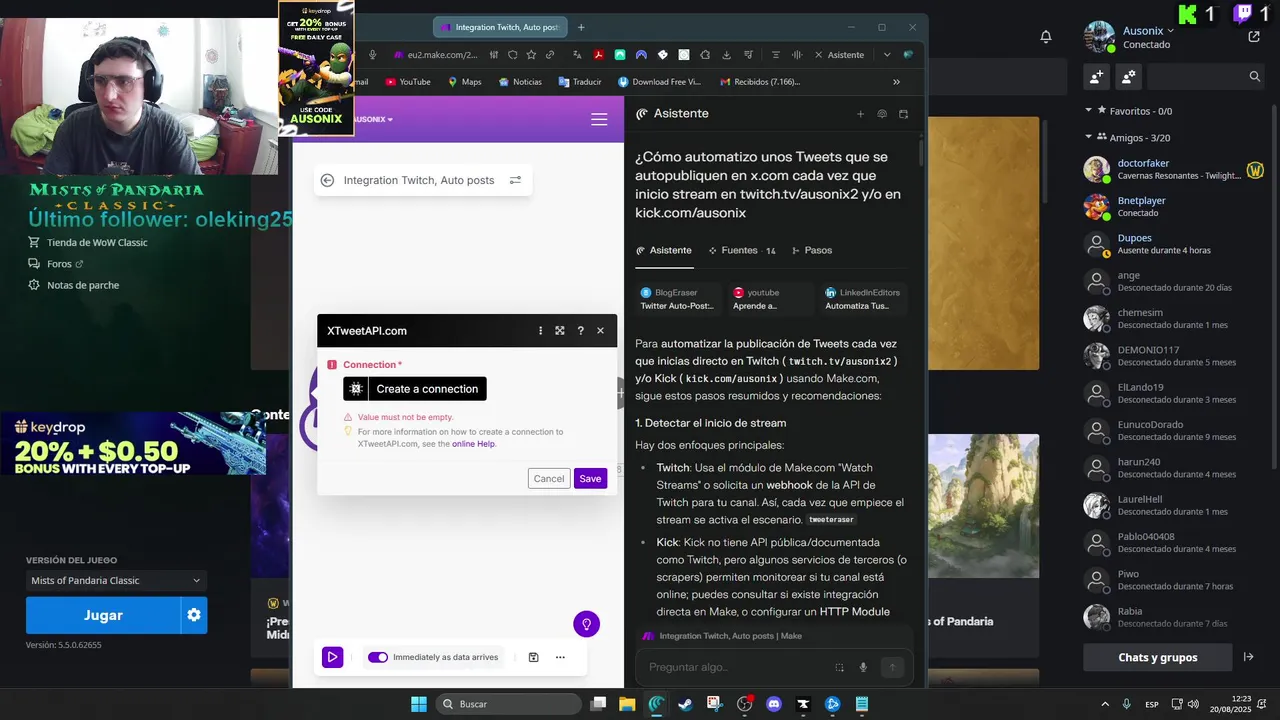Switch to the Pasos tab
The image size is (1280, 720).
pos(811,250)
